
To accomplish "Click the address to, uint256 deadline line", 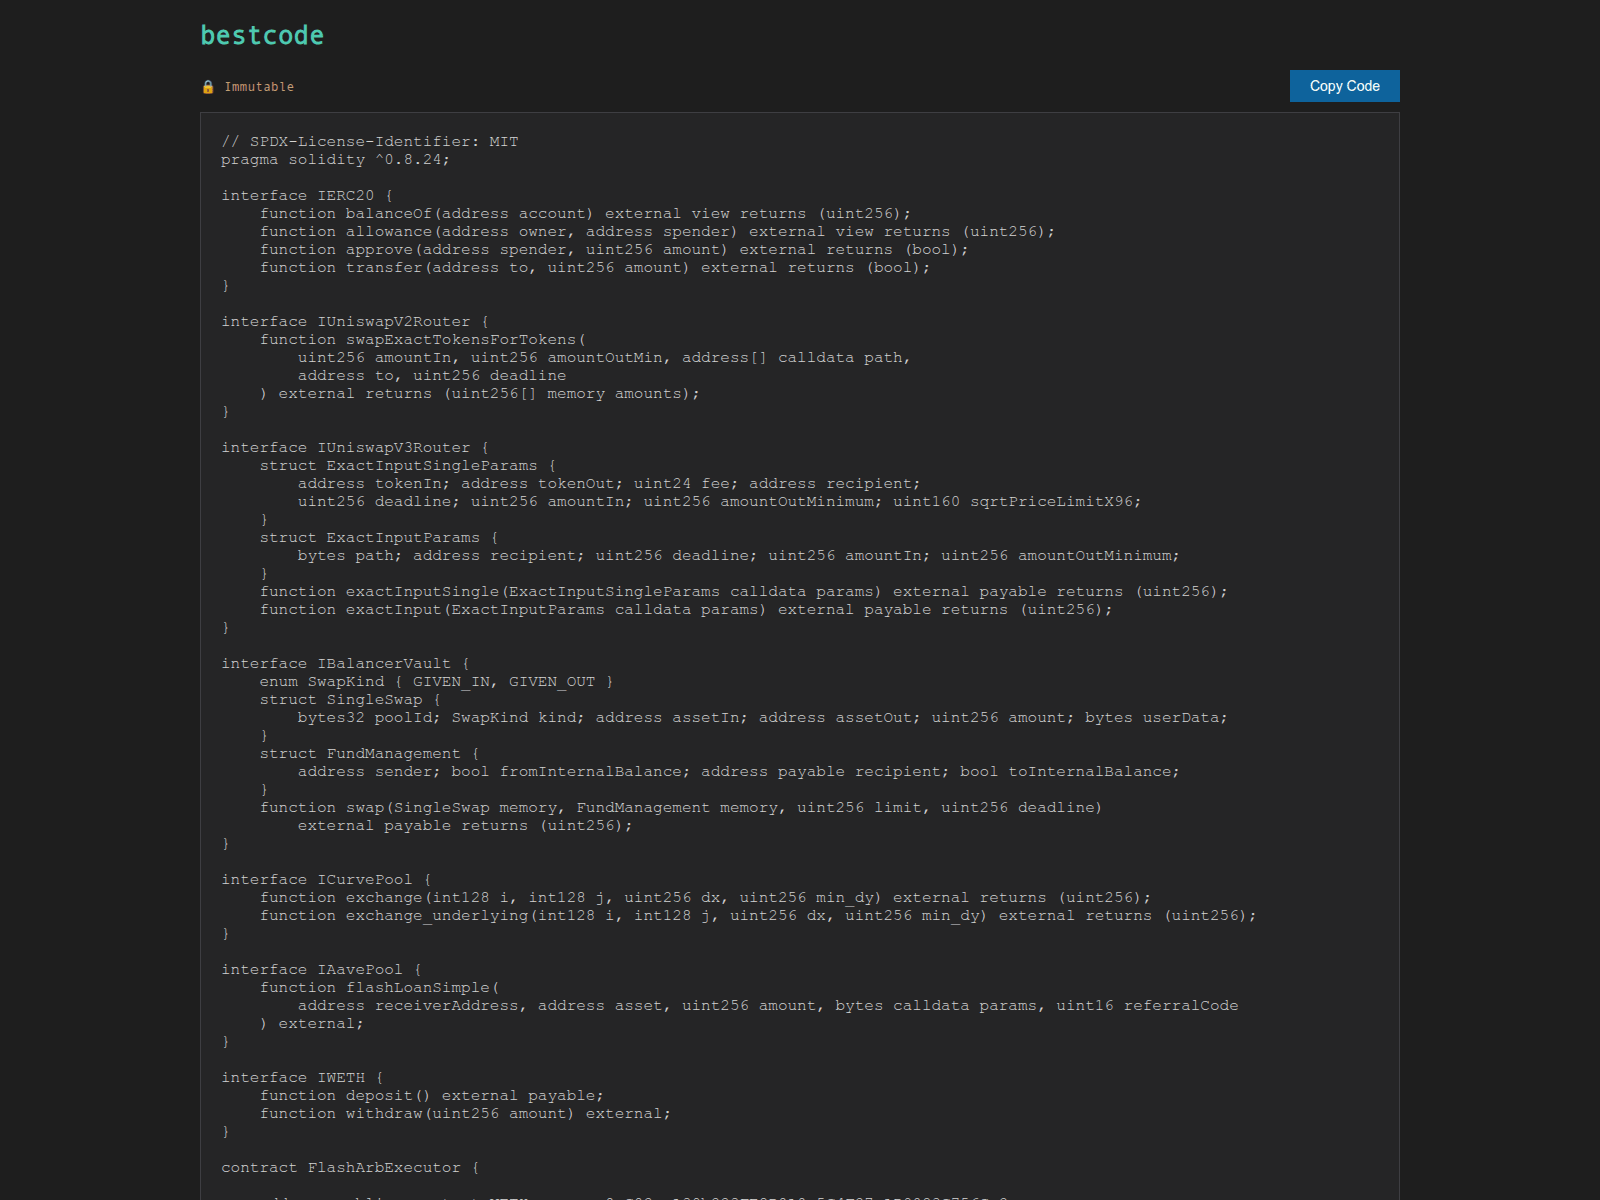I will point(432,376).
